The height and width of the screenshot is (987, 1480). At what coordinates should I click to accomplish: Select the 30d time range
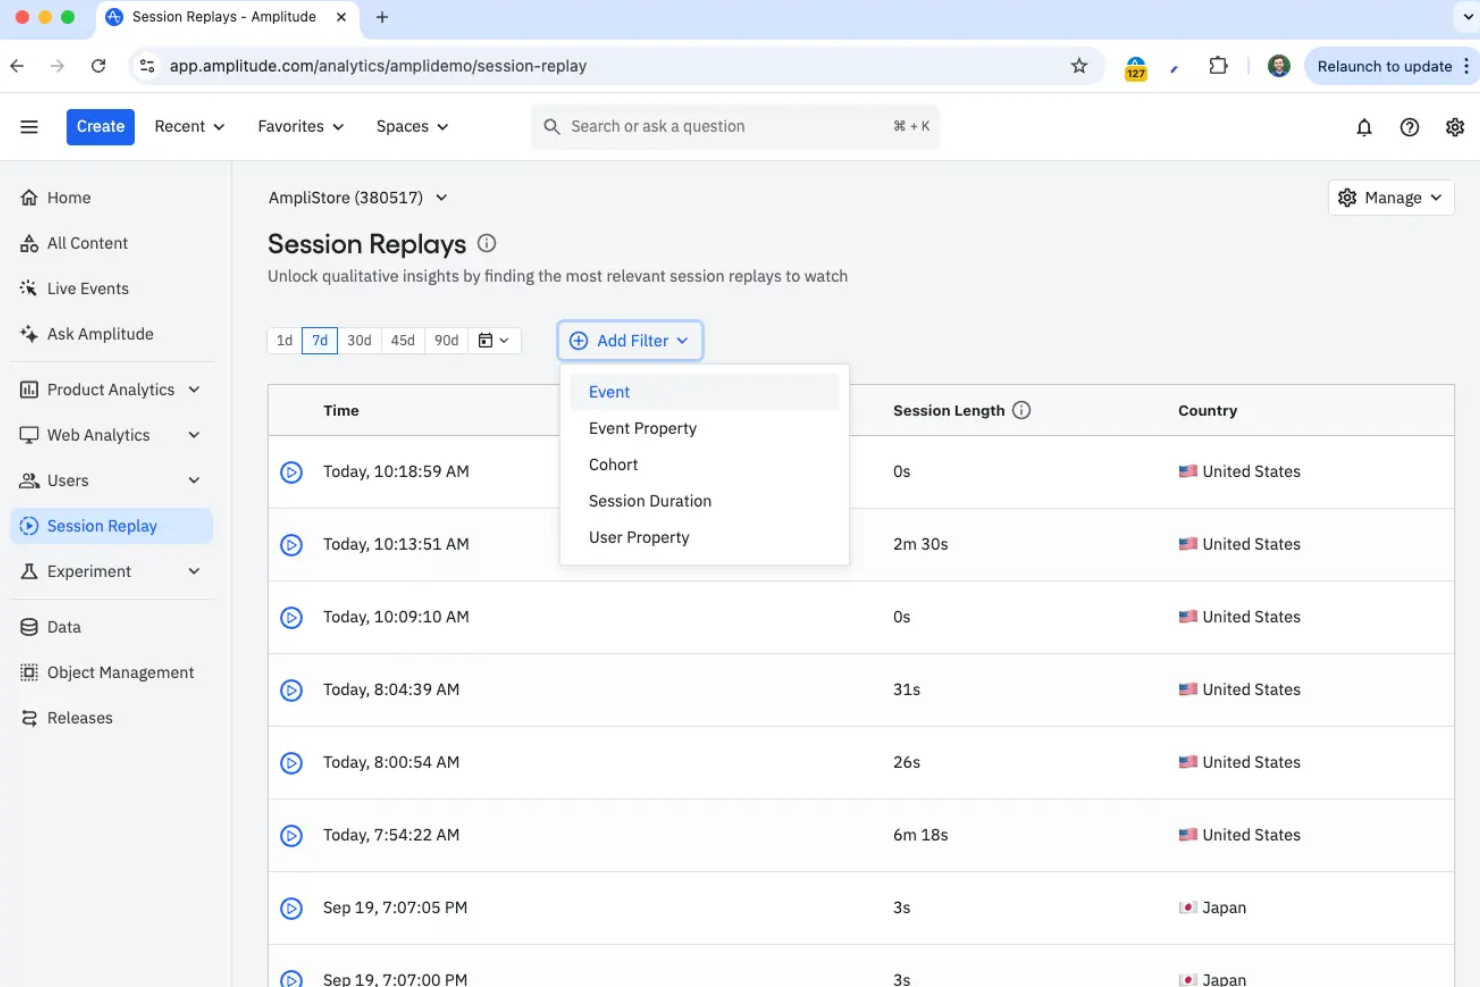point(359,341)
